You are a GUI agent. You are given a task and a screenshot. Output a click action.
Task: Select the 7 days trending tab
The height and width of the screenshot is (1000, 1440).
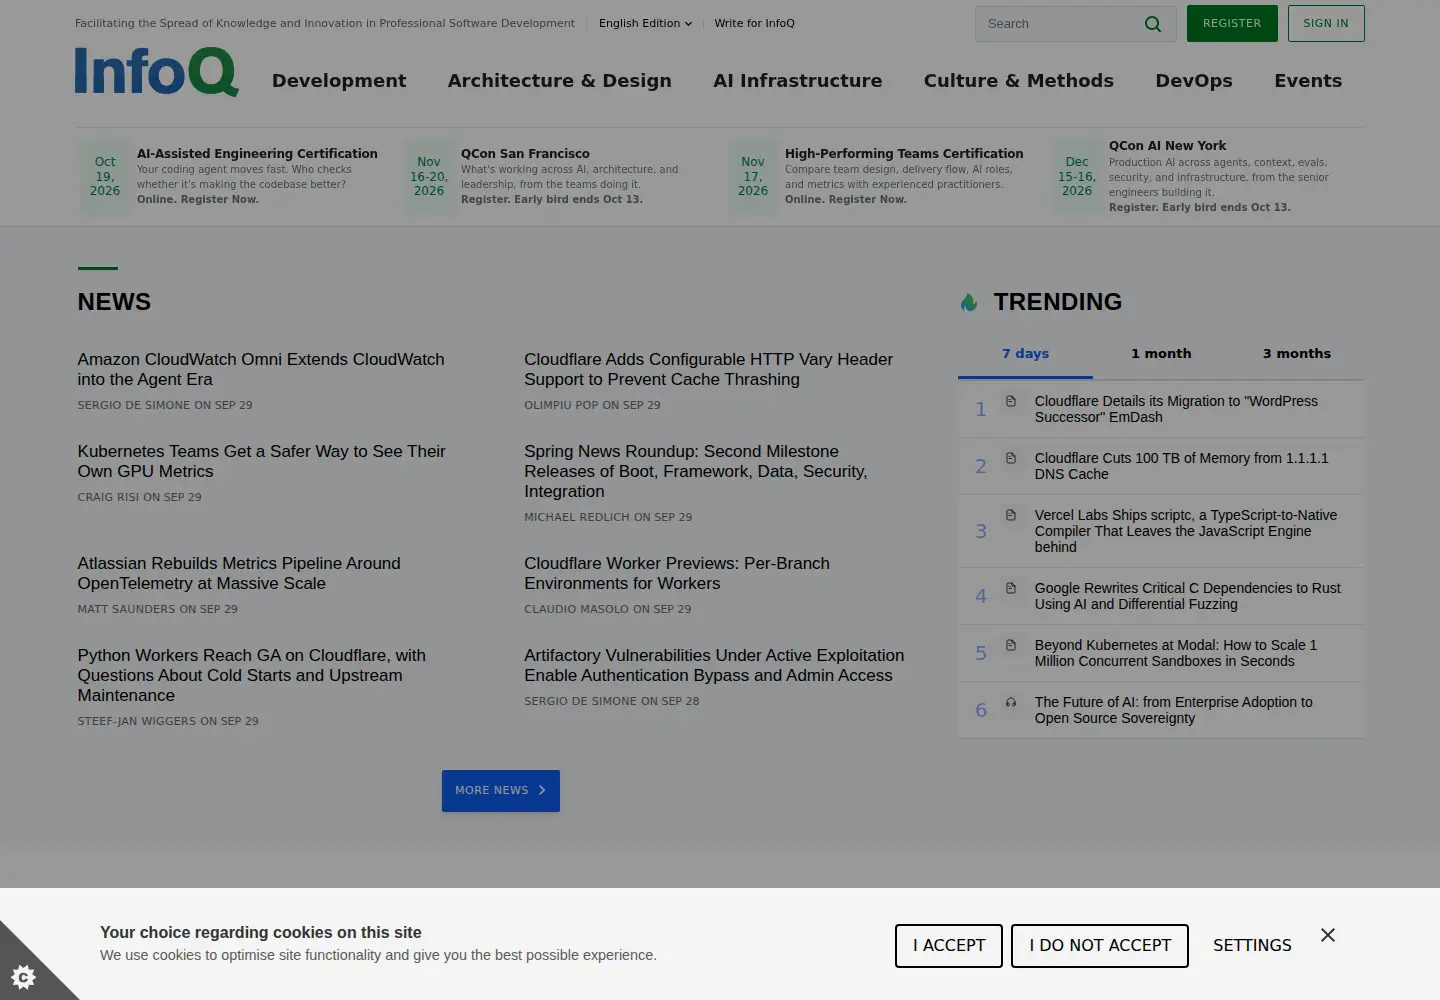(x=1025, y=354)
